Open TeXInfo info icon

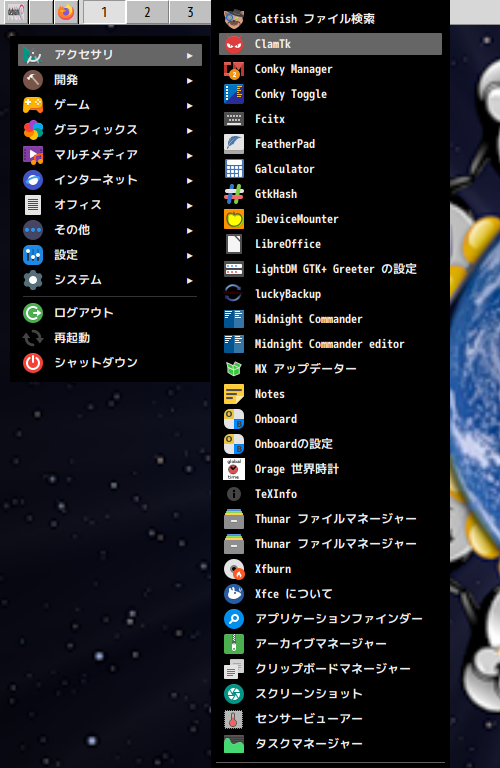(234, 494)
